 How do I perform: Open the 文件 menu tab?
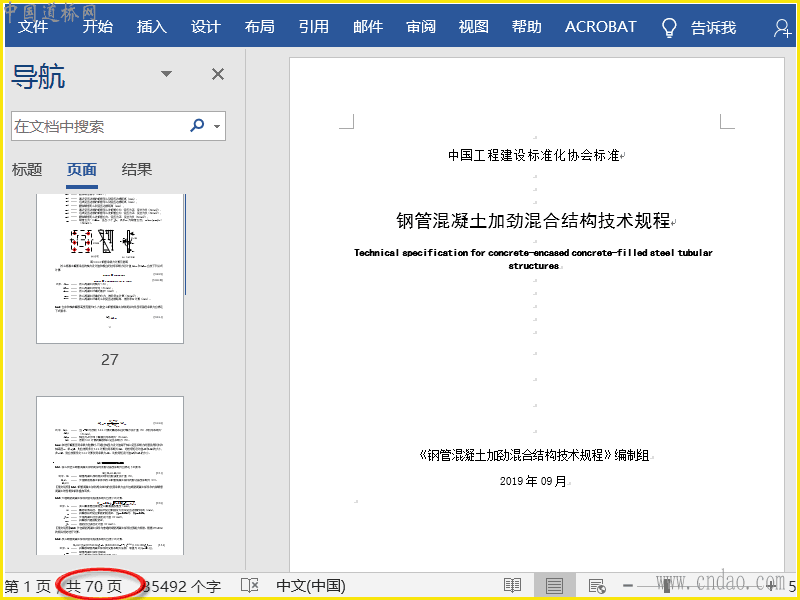coord(33,27)
